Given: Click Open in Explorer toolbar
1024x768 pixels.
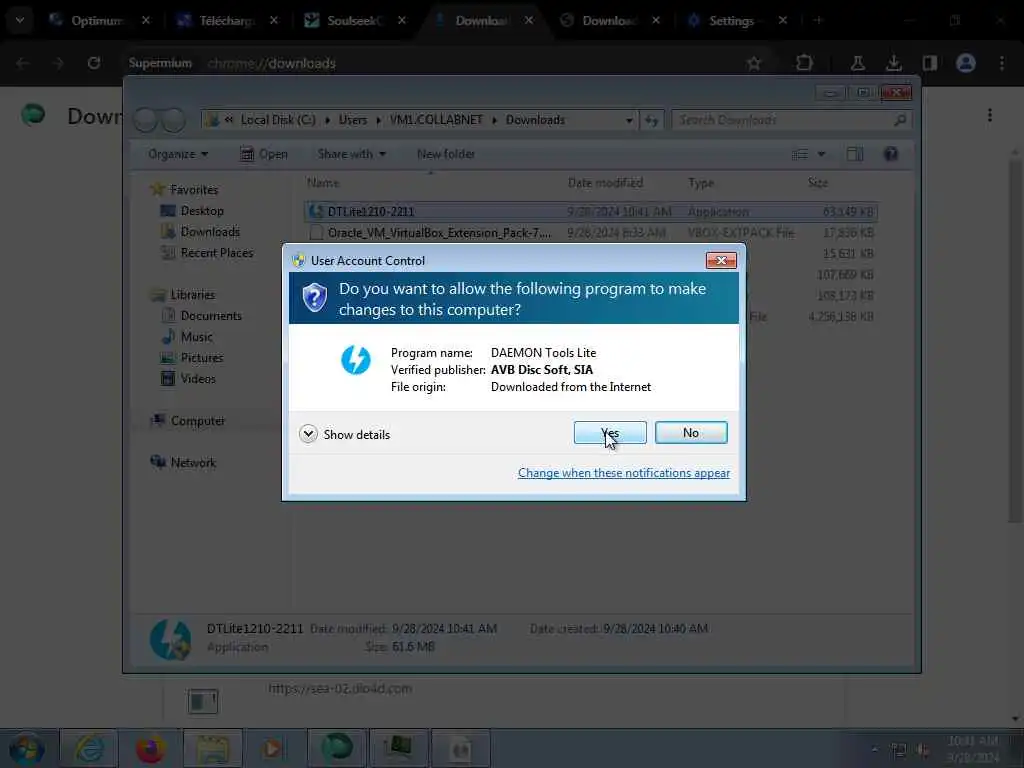Looking at the screenshot, I should 264,154.
